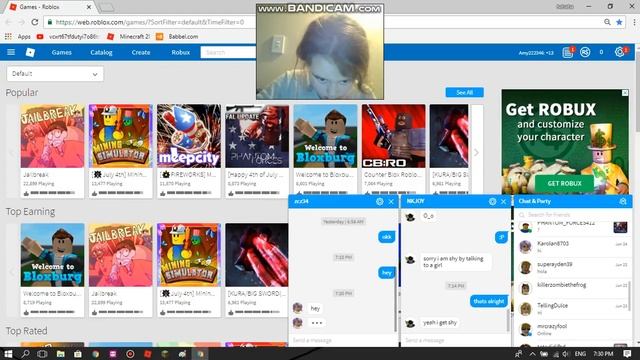Image resolution: width=640 pixels, height=360 pixels.
Task: Open a new browser tab
Action: 106,7
